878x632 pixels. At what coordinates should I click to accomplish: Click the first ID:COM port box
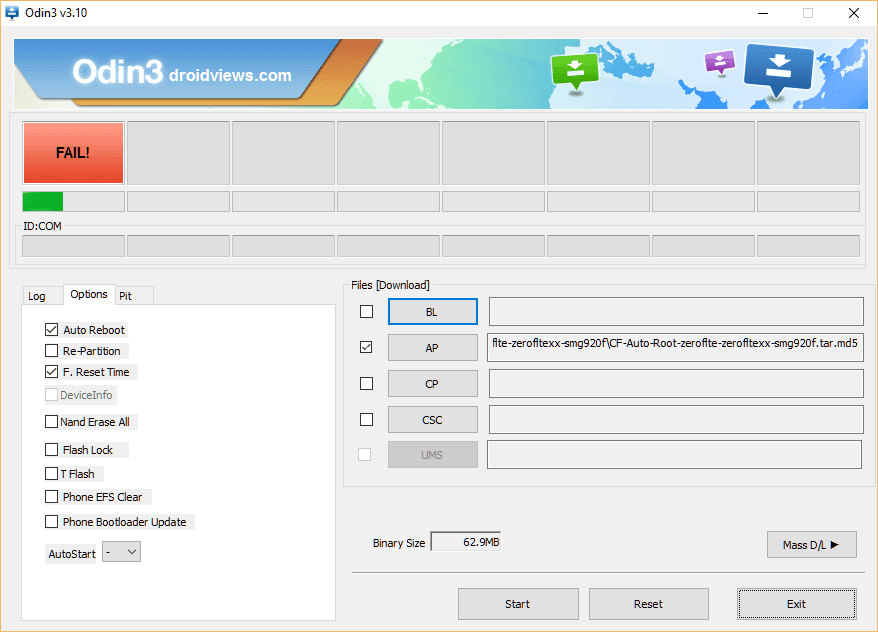(x=73, y=246)
